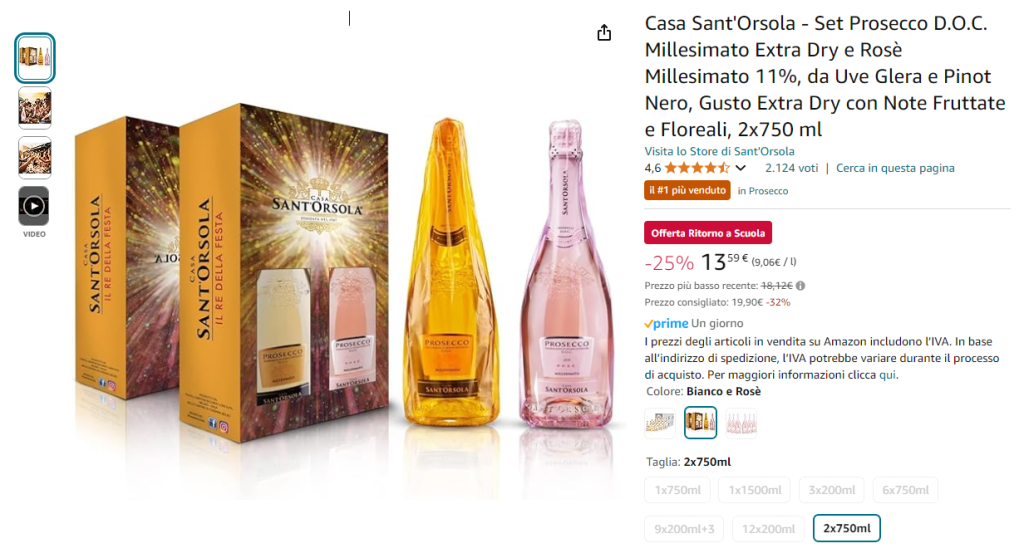Choose the all-rosé bottles color swatch
The width and height of the screenshot is (1024, 558).
click(741, 423)
